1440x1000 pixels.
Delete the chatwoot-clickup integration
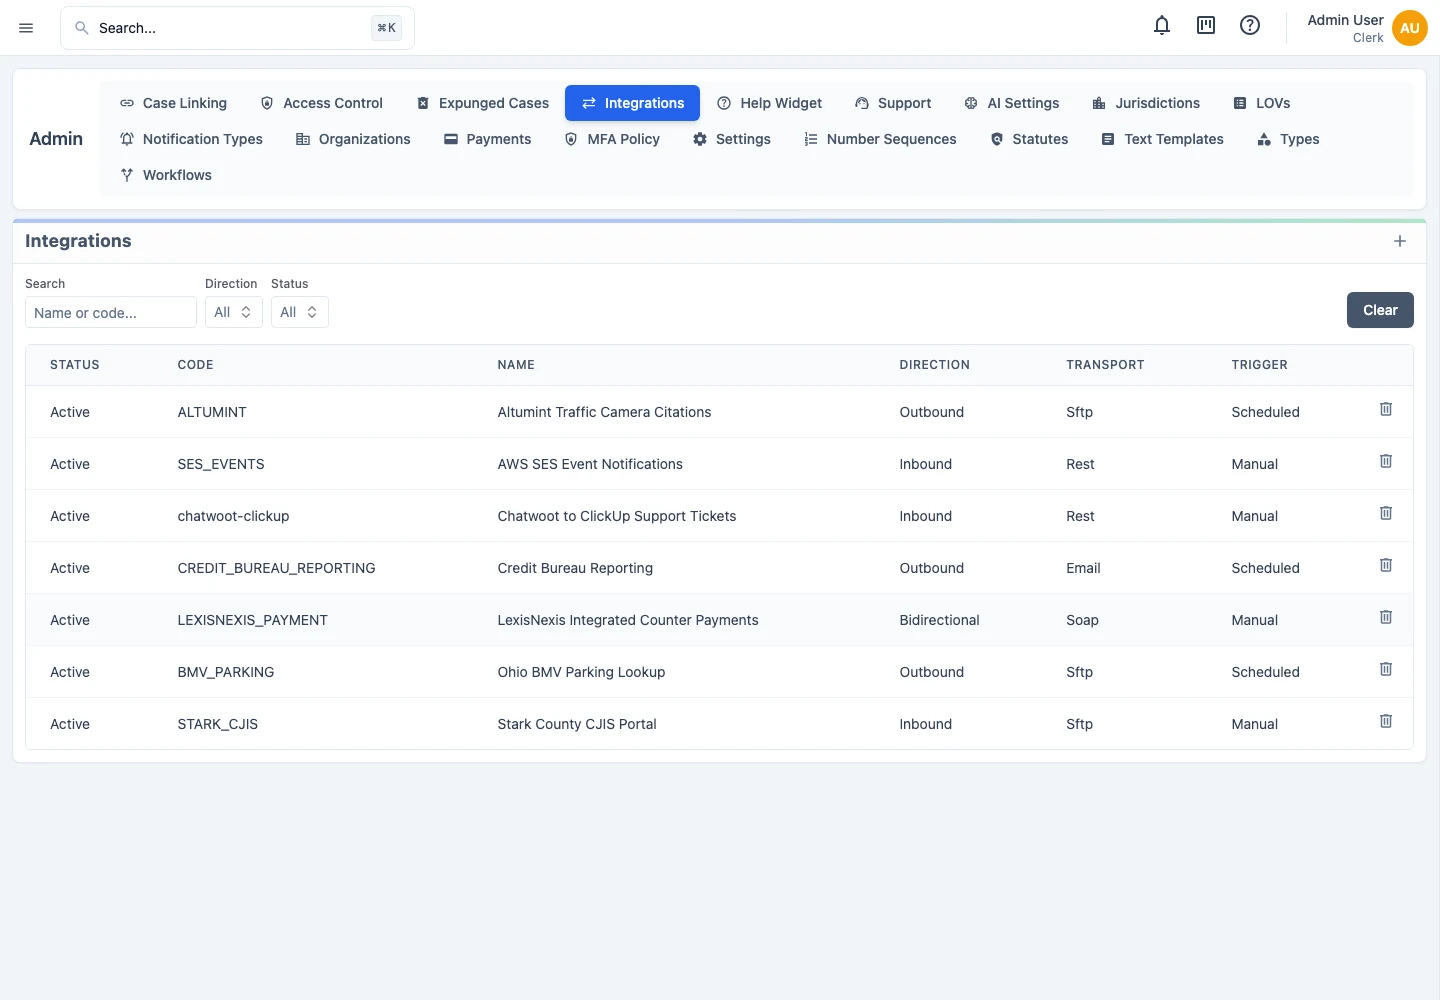click(1386, 513)
